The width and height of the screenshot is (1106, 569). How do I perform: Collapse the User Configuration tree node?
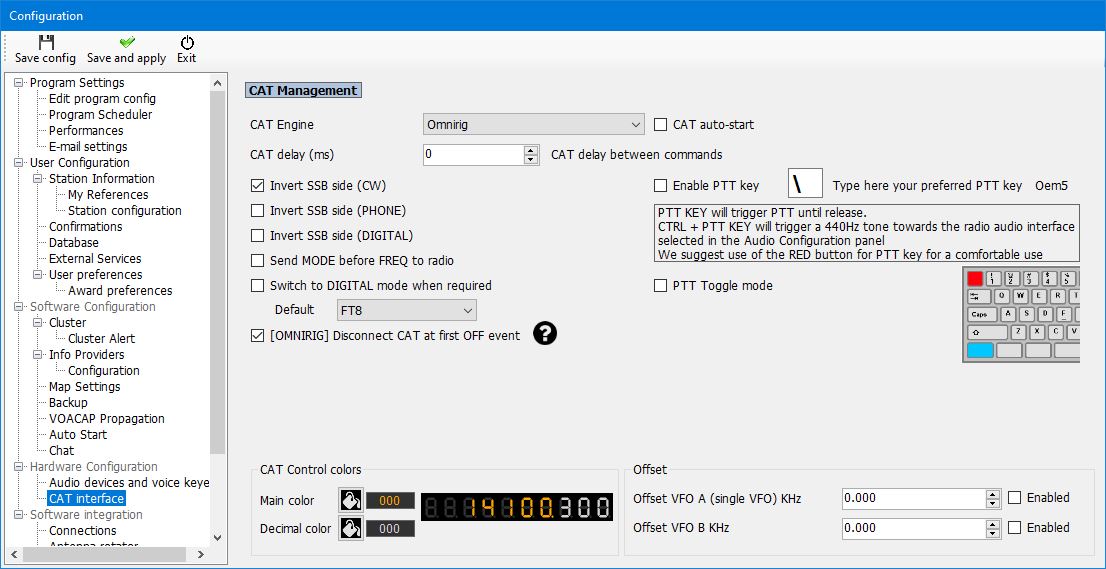pyautogui.click(x=19, y=163)
